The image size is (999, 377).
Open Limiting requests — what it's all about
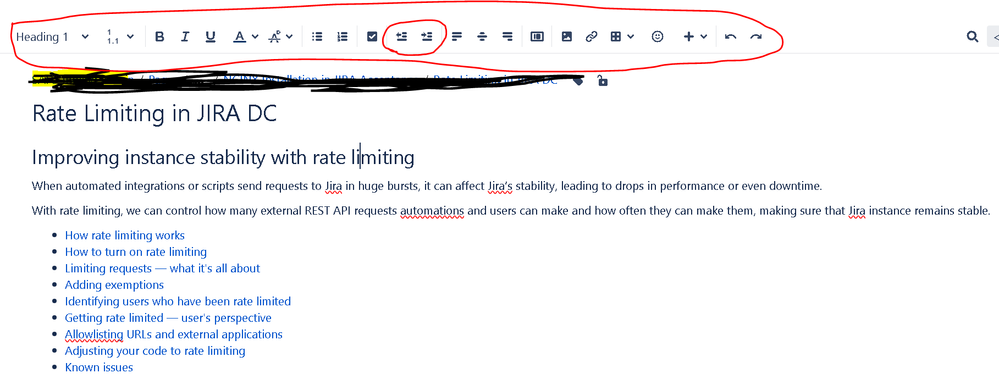pos(162,269)
